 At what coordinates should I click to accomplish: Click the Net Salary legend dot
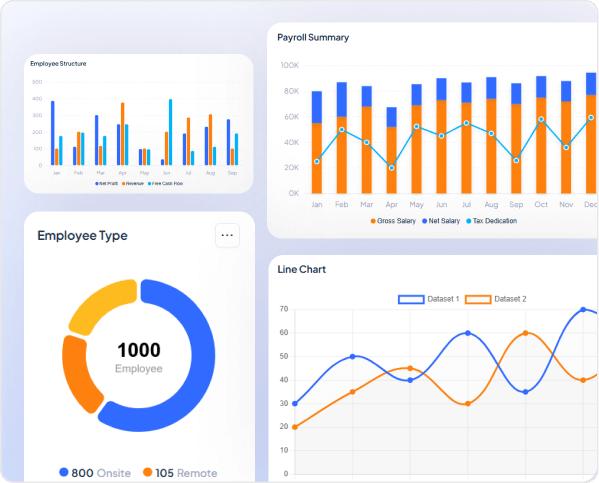click(424, 221)
